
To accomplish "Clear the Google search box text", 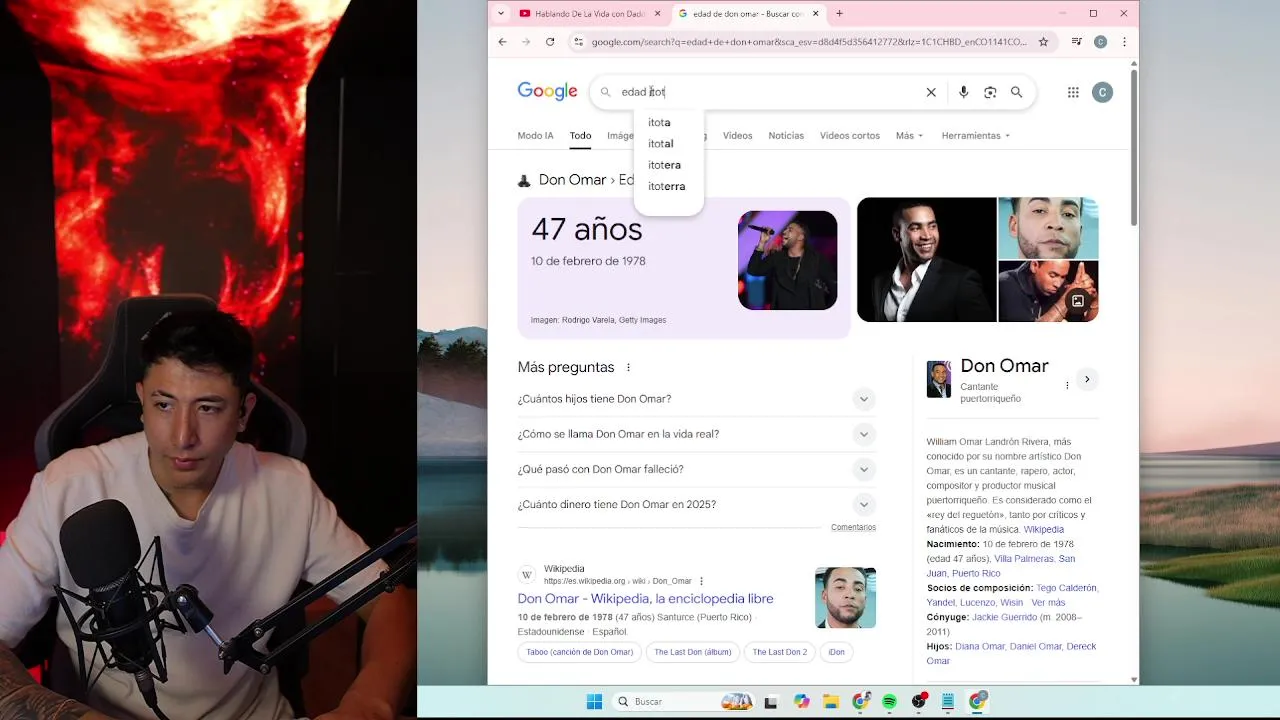I will (931, 92).
